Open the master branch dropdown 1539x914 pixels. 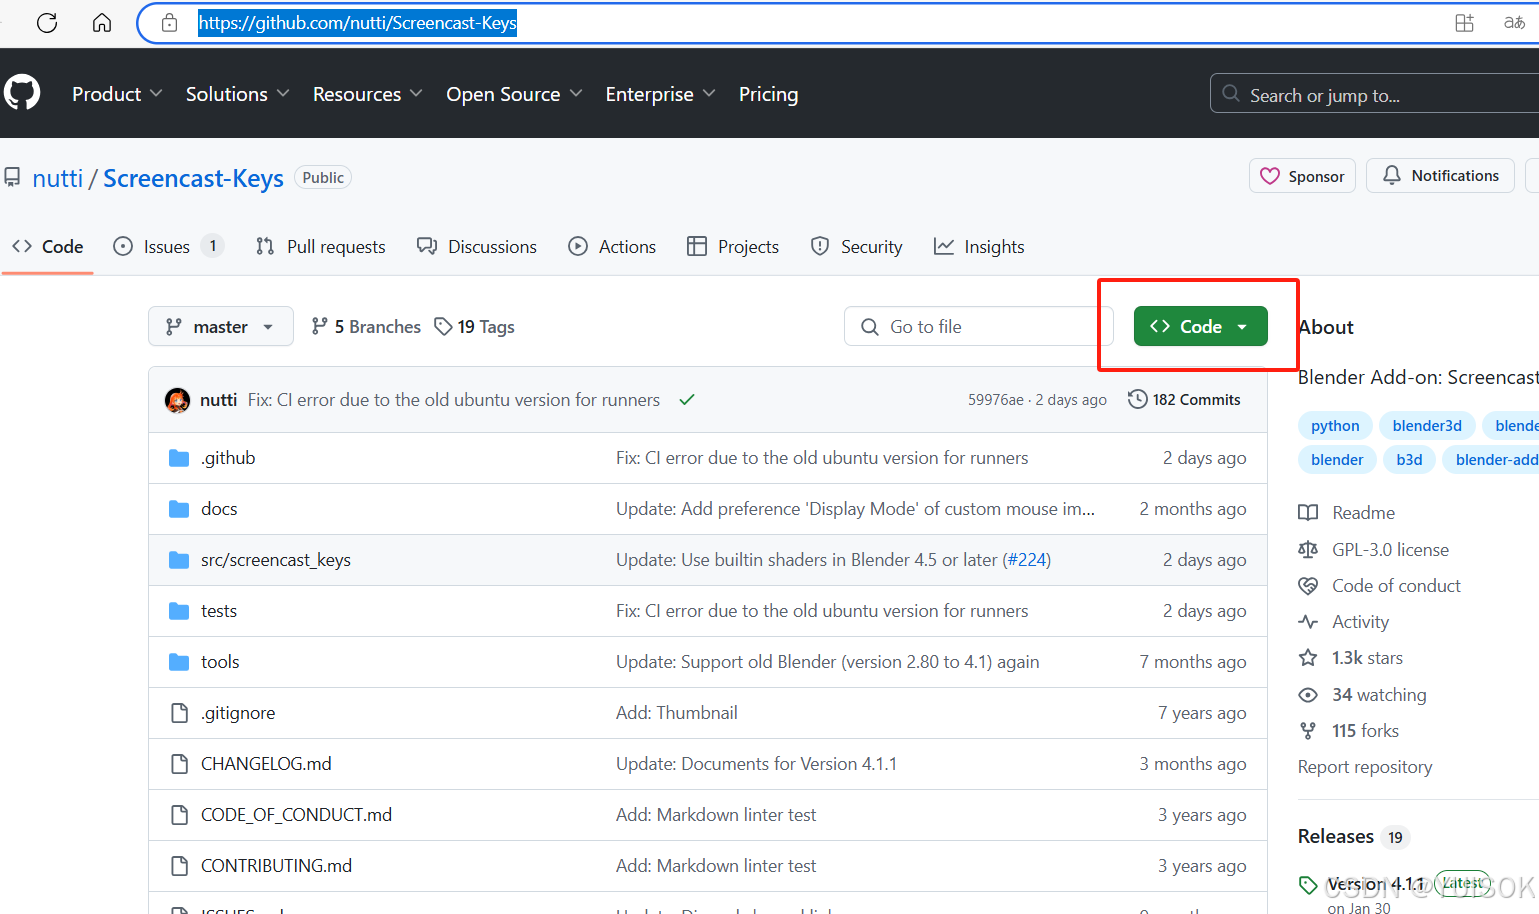click(x=221, y=327)
